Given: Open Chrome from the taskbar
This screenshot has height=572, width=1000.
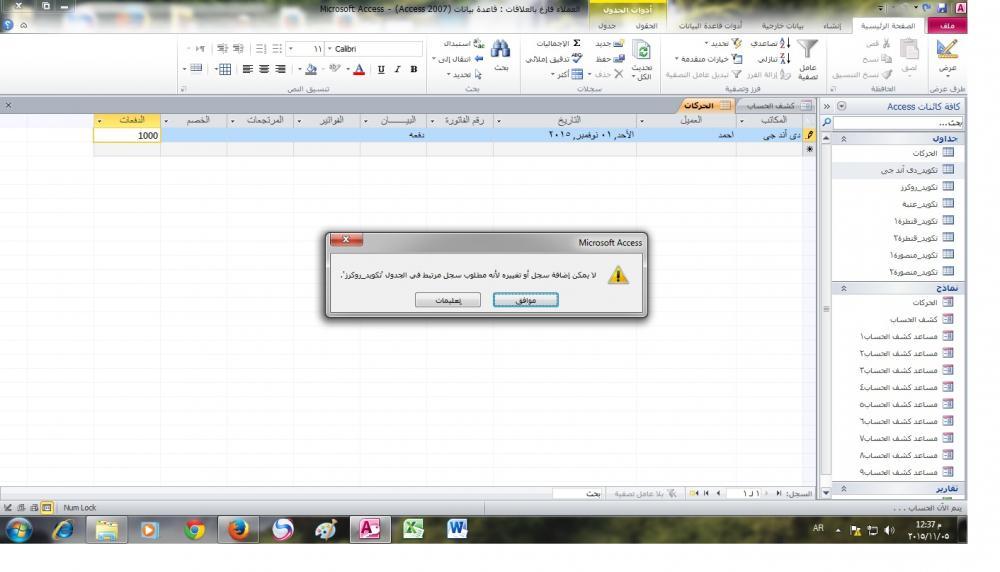Looking at the screenshot, I should (x=195, y=529).
